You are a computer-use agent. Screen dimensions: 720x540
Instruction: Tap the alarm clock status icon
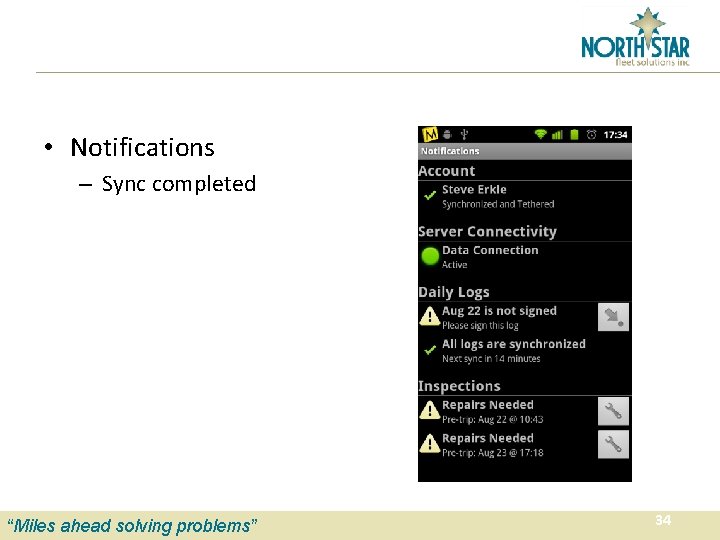(591, 135)
